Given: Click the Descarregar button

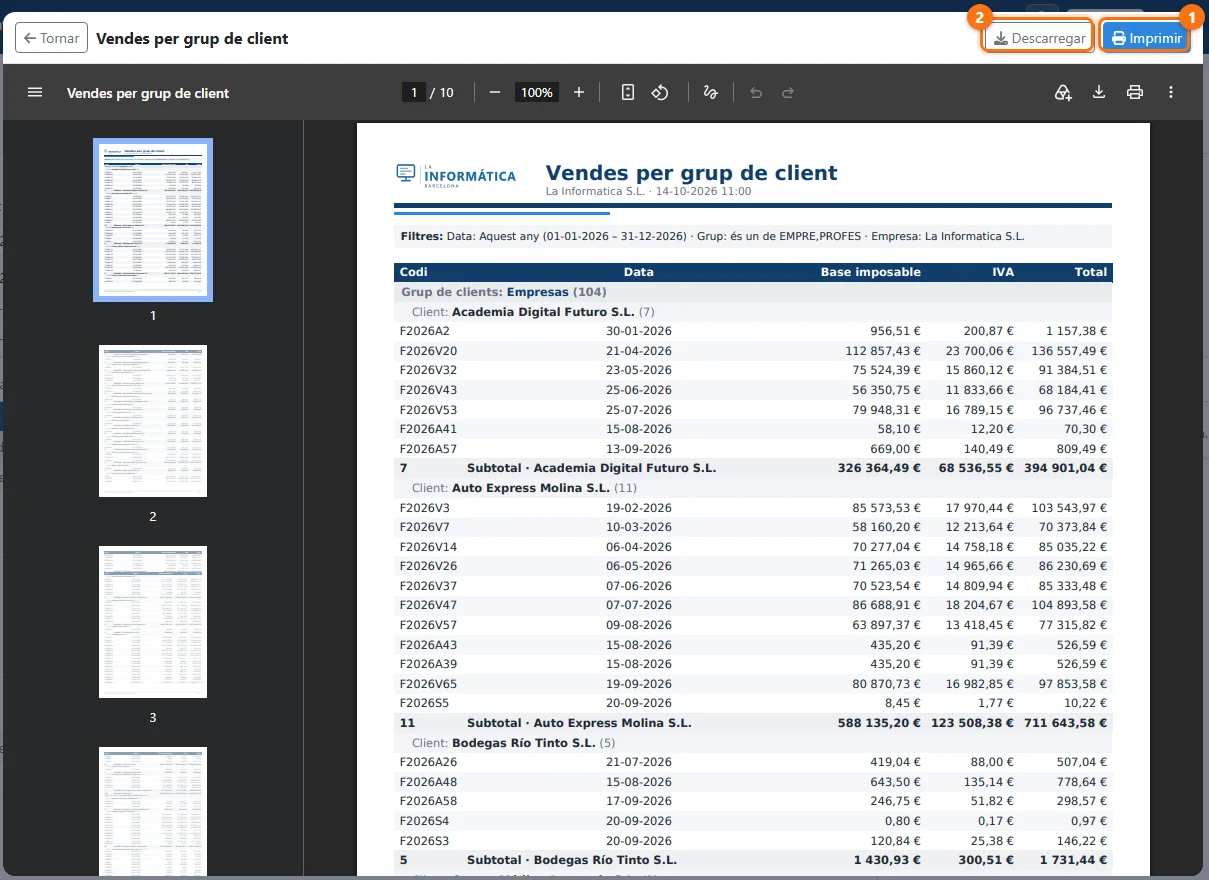Looking at the screenshot, I should (x=1039, y=38).
